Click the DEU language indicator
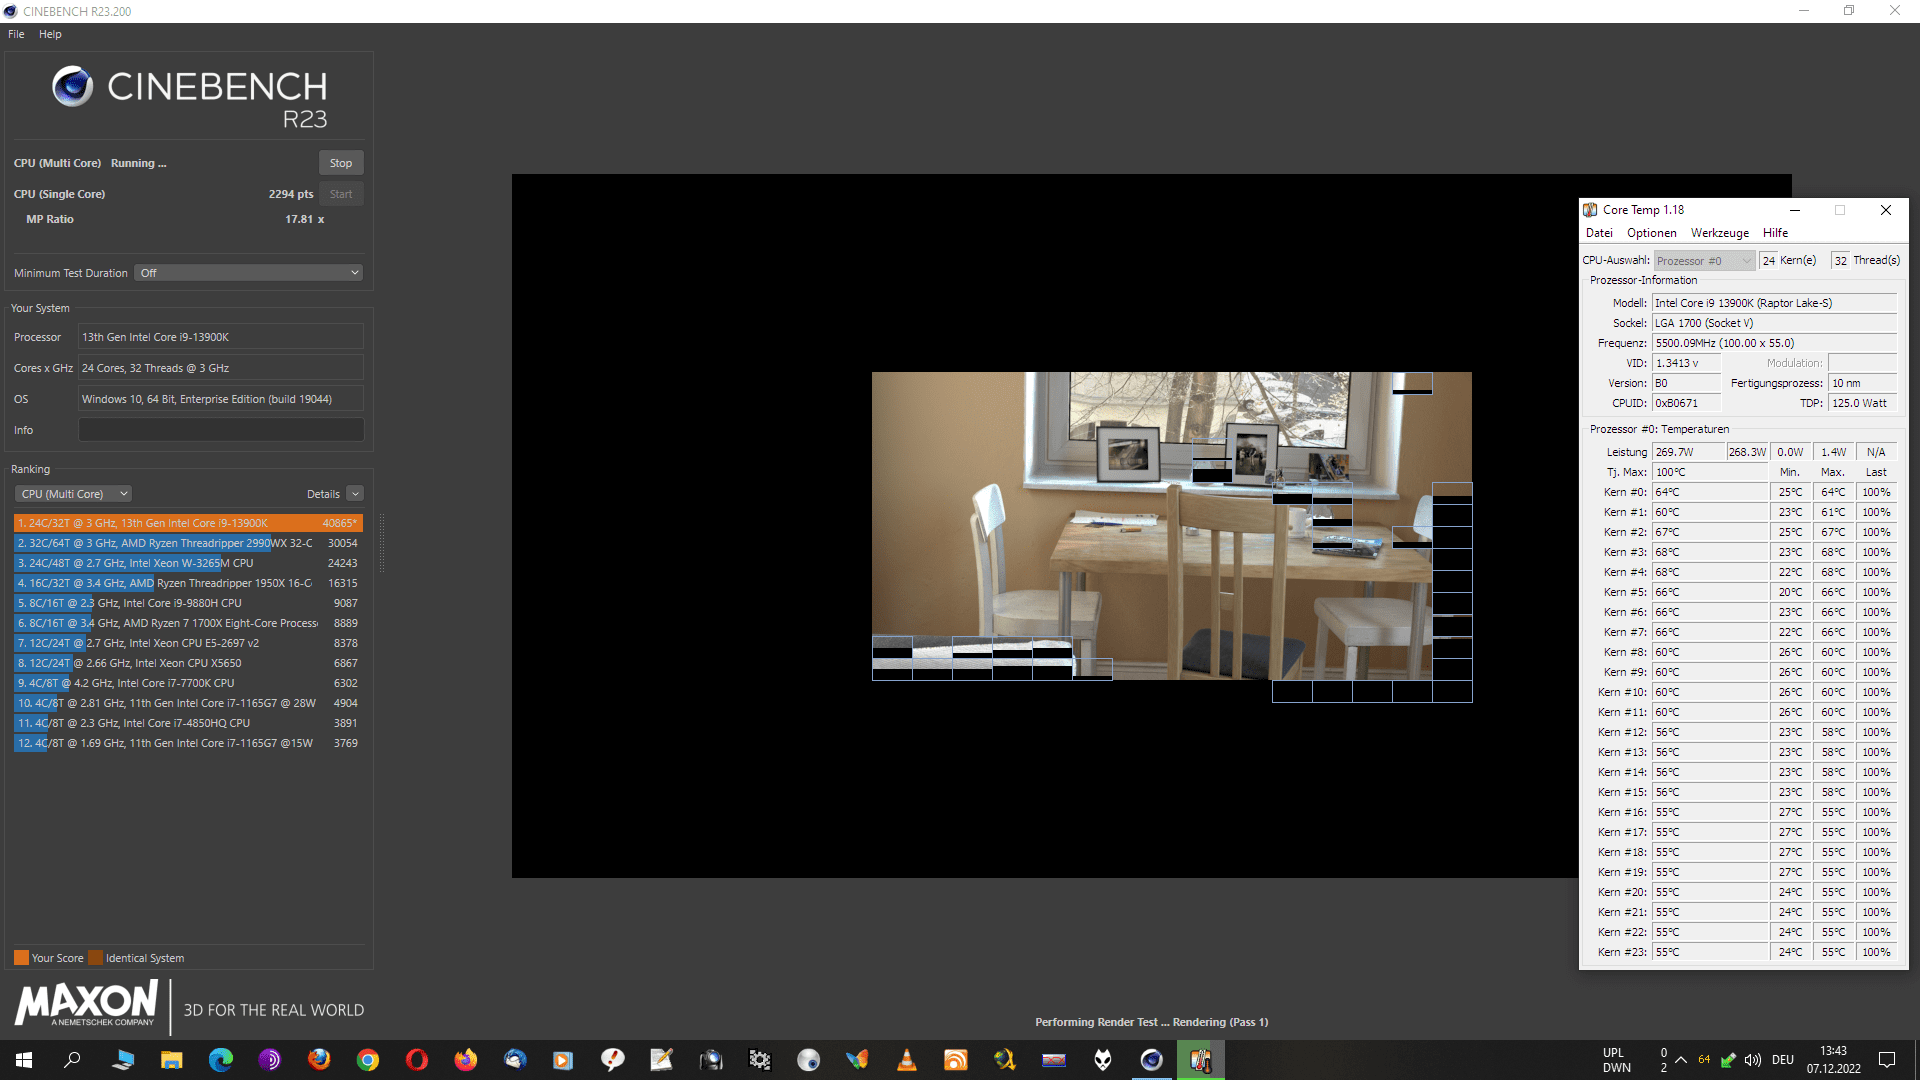1920x1080 pixels. point(1782,1060)
